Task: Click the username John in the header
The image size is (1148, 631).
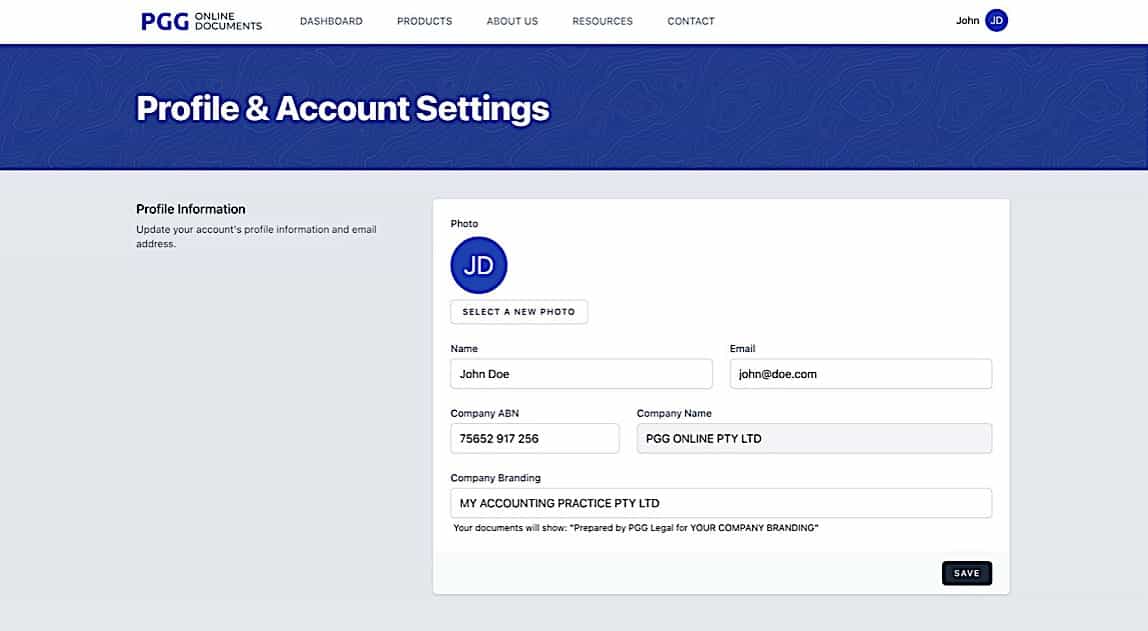Action: (967, 20)
